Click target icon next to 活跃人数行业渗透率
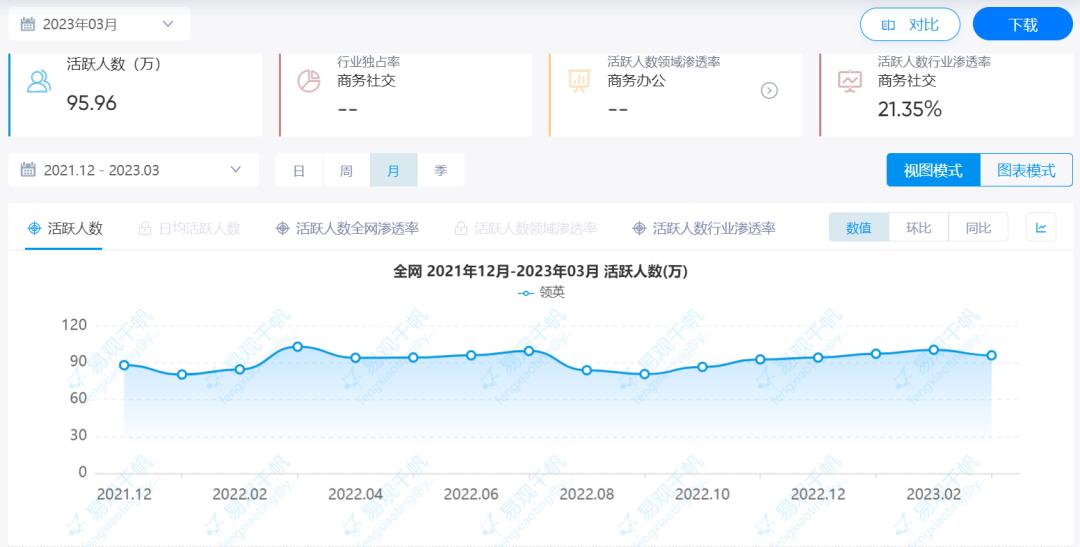 pyautogui.click(x=638, y=229)
